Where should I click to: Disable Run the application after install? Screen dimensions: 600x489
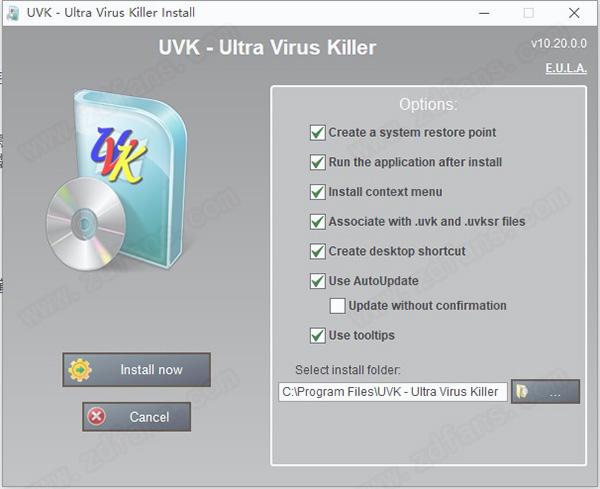pyautogui.click(x=318, y=162)
